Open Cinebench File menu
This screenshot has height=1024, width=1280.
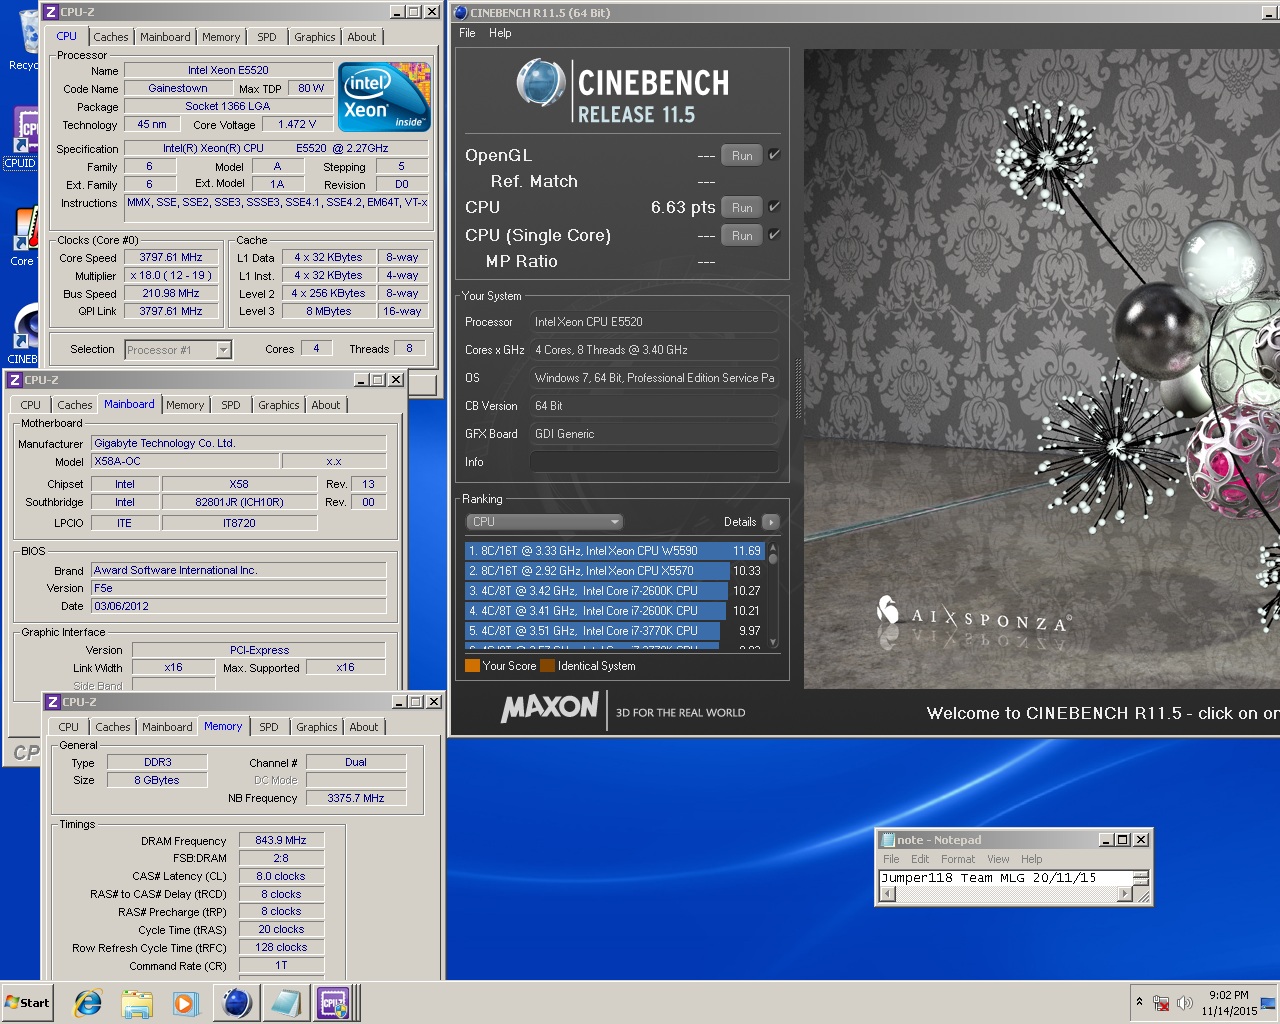tap(467, 33)
